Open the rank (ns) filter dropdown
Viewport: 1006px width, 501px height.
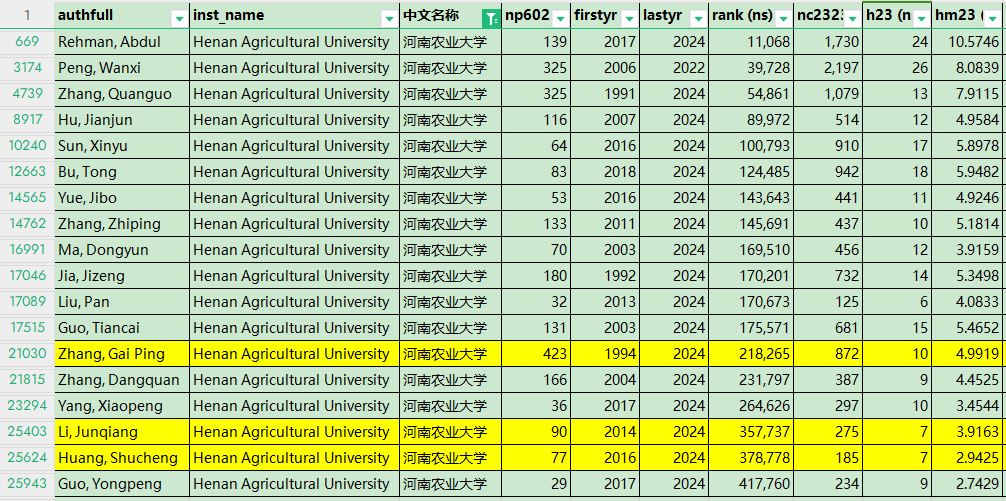(x=783, y=17)
